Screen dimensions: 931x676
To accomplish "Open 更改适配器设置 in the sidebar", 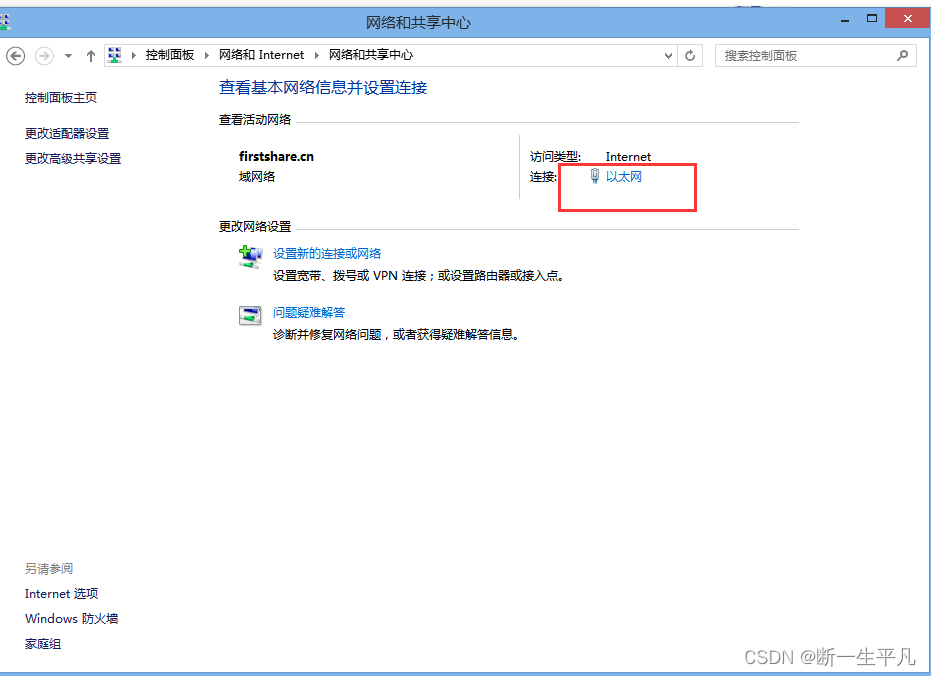I will point(68,132).
